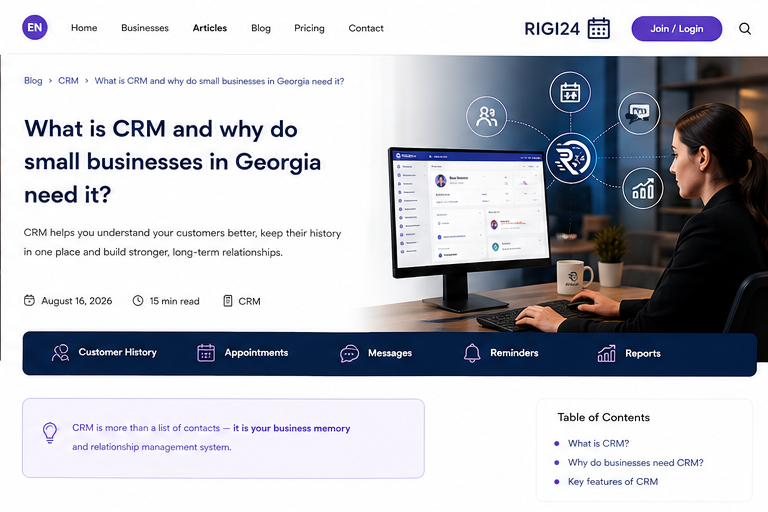Image resolution: width=768 pixels, height=512 pixels.
Task: Click the Table of Contents heading
Action: point(603,417)
